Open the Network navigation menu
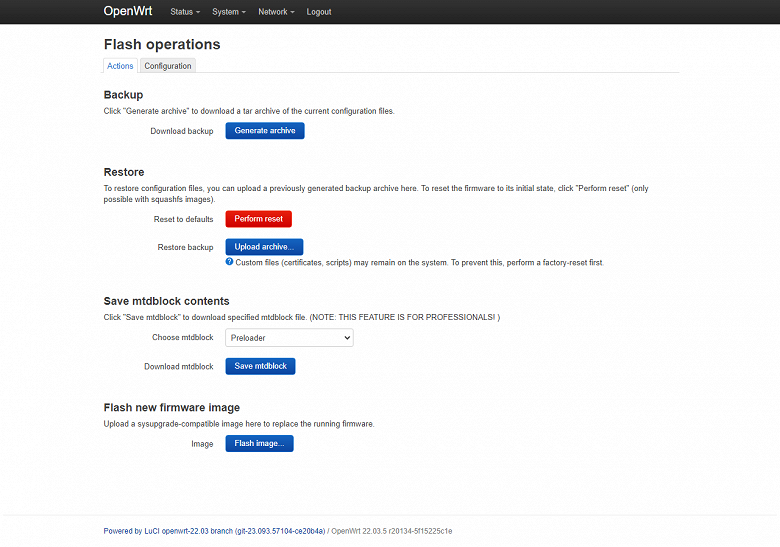The image size is (780, 547). click(x=276, y=12)
